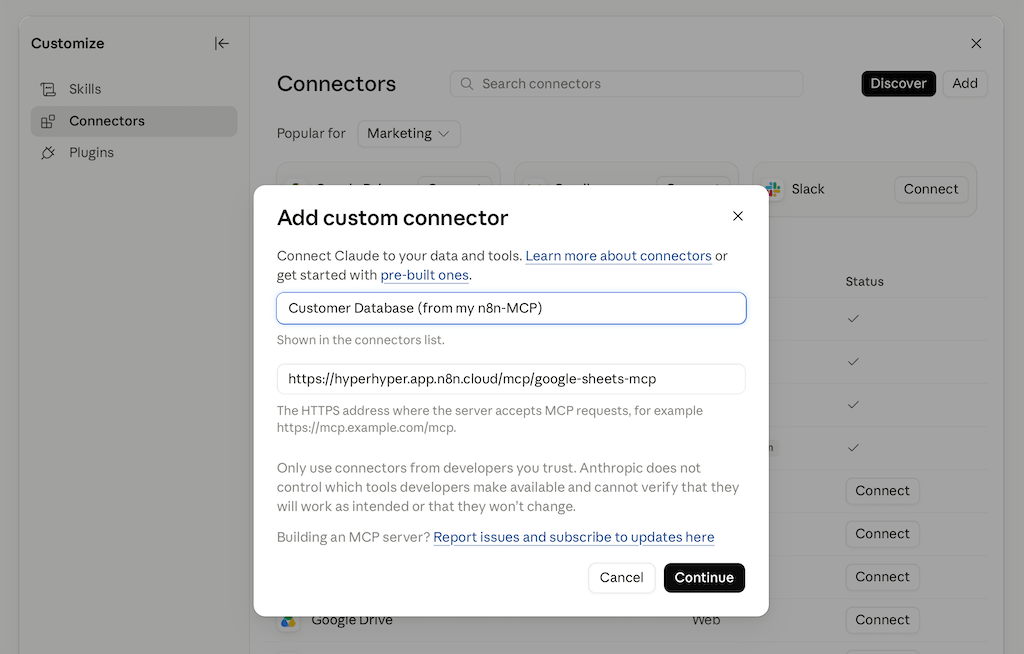Click the search magnifier icon
The width and height of the screenshot is (1024, 654).
[466, 84]
